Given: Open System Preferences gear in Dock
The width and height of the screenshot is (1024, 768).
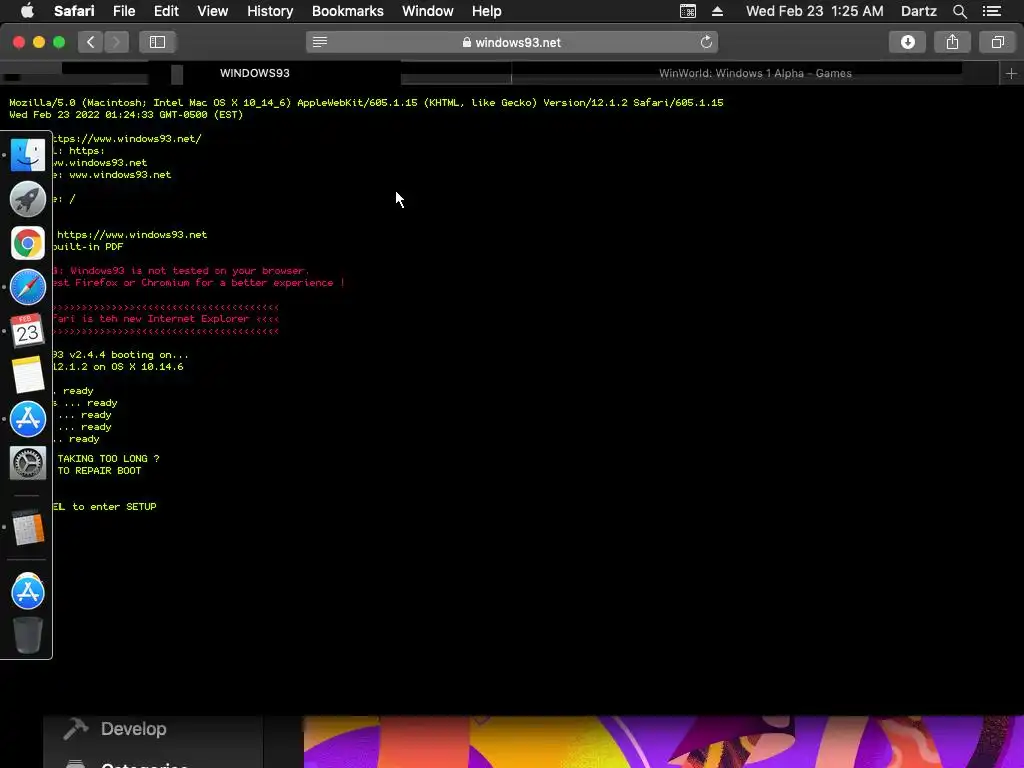Looking at the screenshot, I should (27, 463).
